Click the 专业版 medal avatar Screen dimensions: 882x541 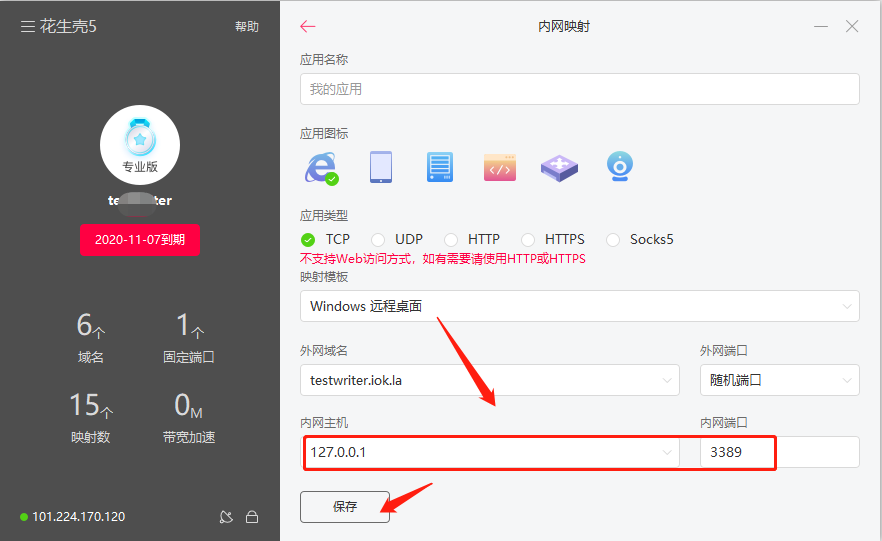pos(140,145)
